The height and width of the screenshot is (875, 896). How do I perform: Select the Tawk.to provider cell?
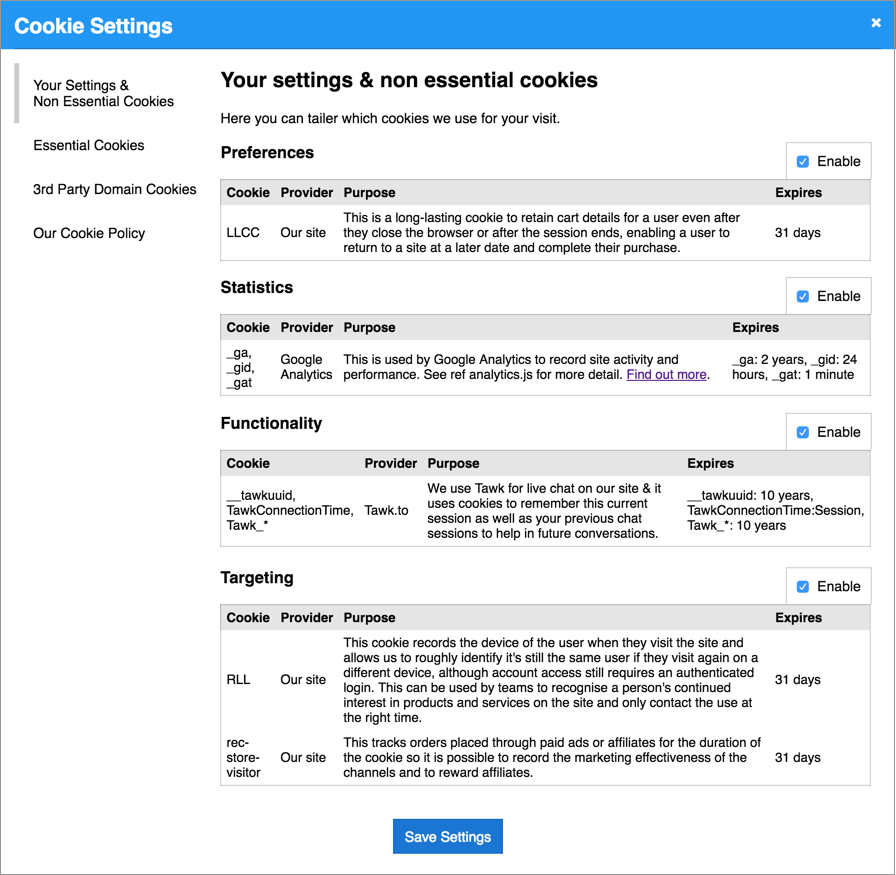[x=386, y=510]
